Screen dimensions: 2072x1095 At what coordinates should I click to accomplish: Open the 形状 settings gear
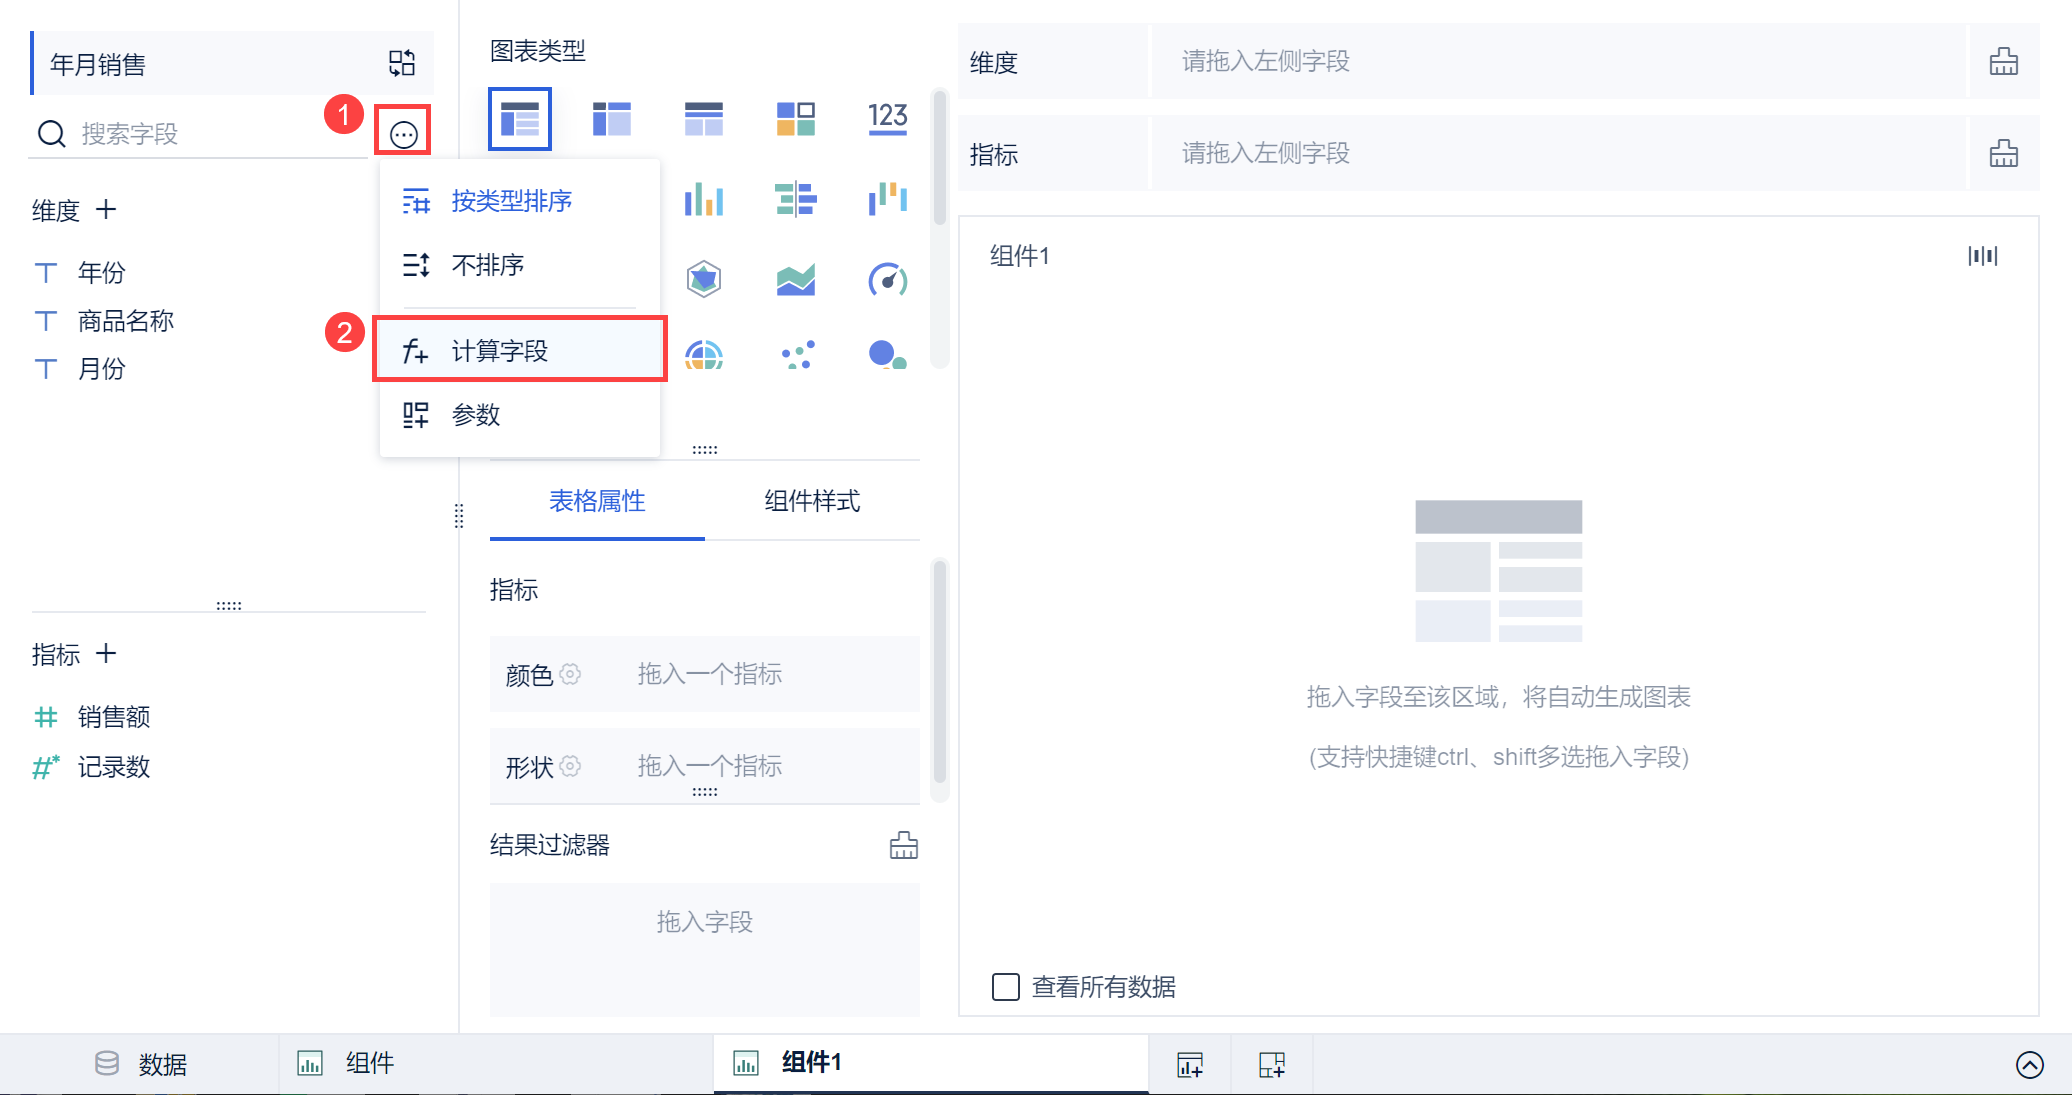pyautogui.click(x=570, y=766)
